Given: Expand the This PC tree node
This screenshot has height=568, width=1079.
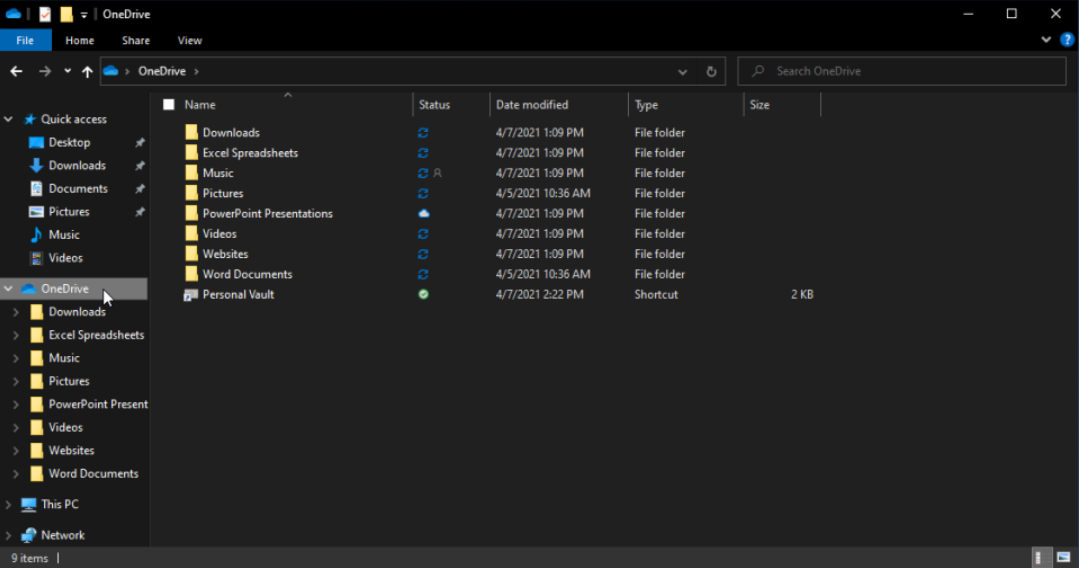Looking at the screenshot, I should [x=9, y=505].
